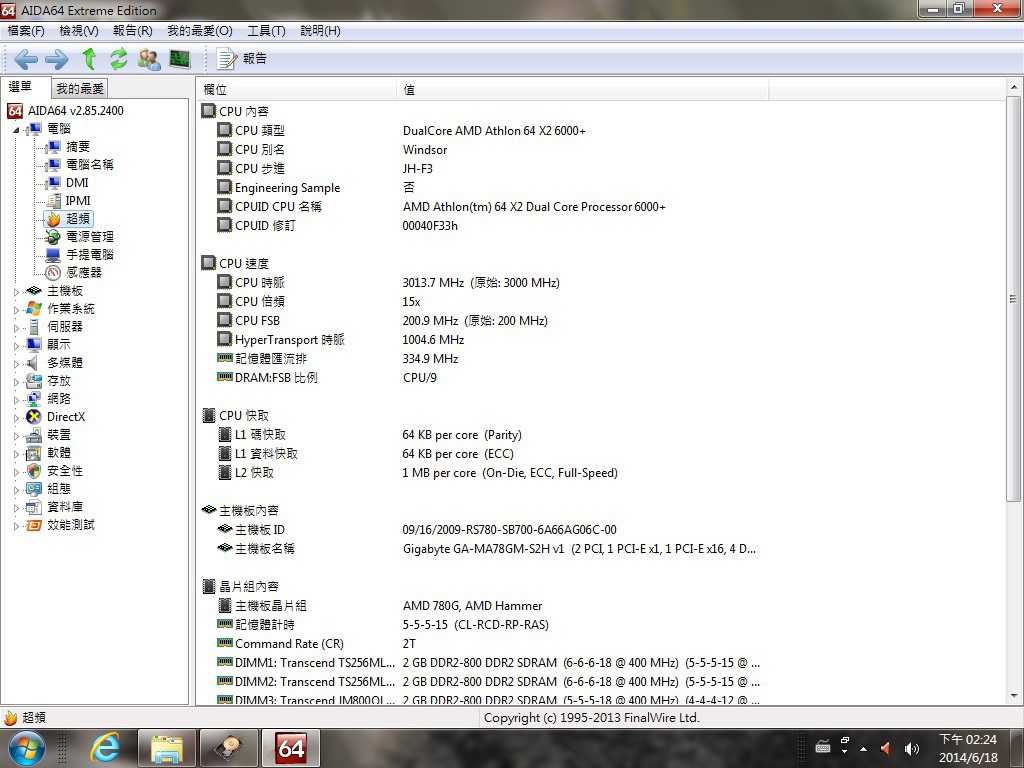
Task: Click the Back navigation arrow
Action: pyautogui.click(x=25, y=59)
